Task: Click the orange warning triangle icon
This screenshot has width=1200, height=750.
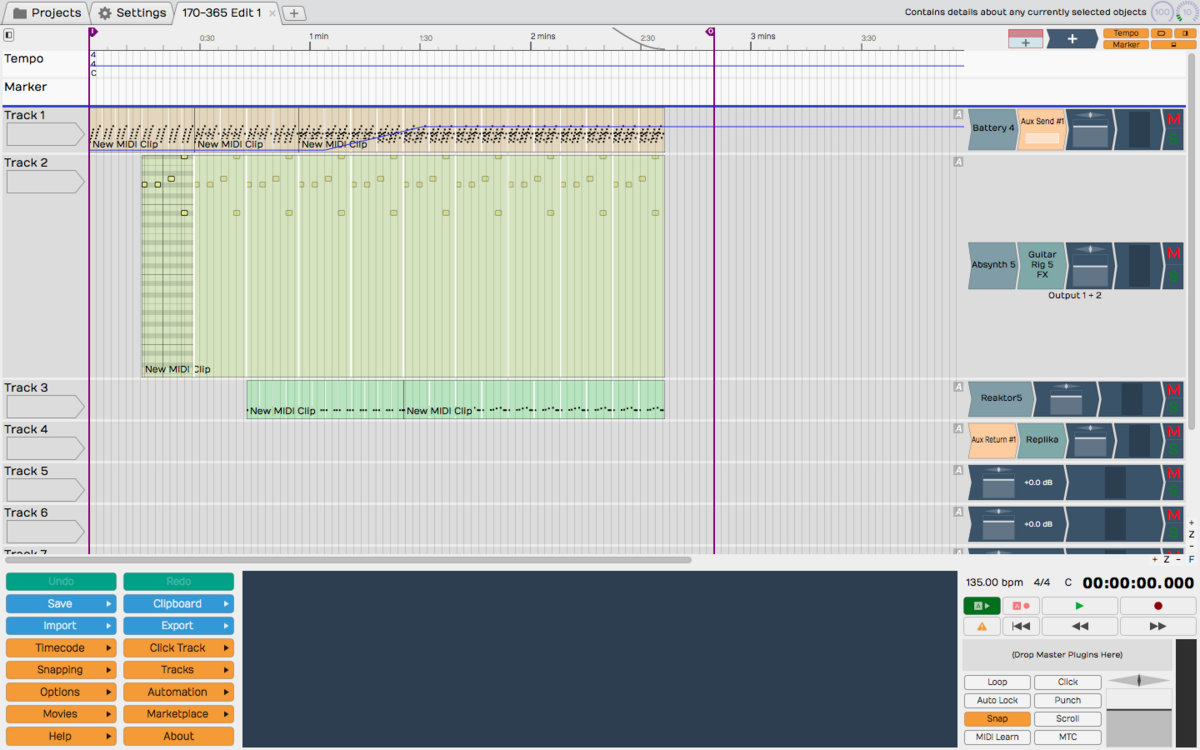Action: coord(981,626)
